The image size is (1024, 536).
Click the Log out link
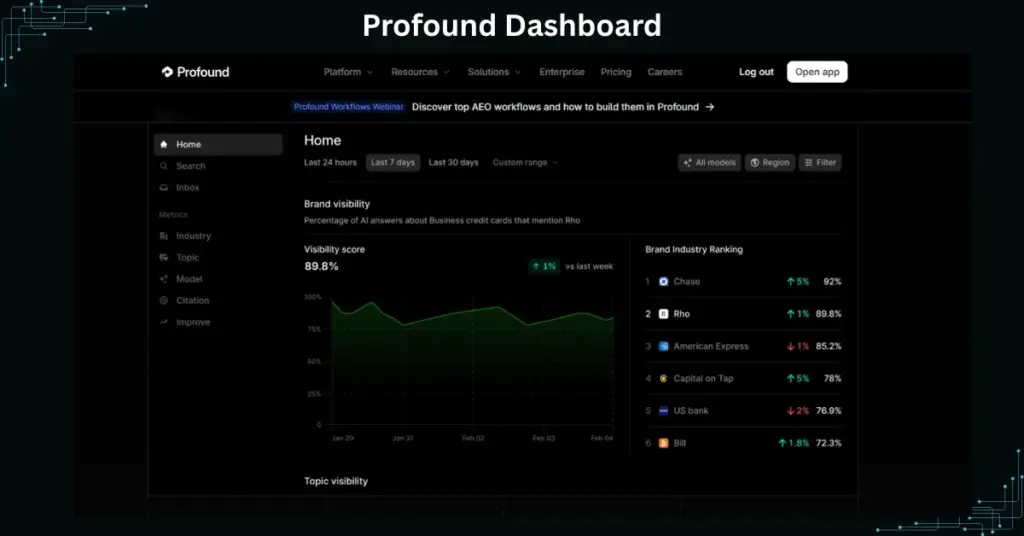point(756,72)
